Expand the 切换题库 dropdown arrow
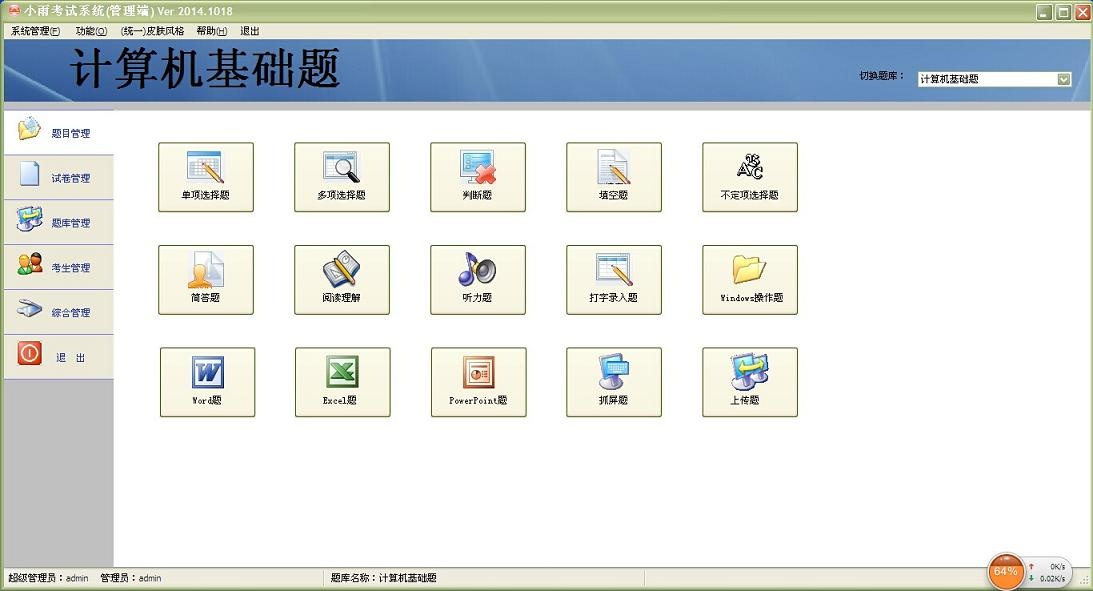The width and height of the screenshot is (1093, 591). coord(1064,79)
